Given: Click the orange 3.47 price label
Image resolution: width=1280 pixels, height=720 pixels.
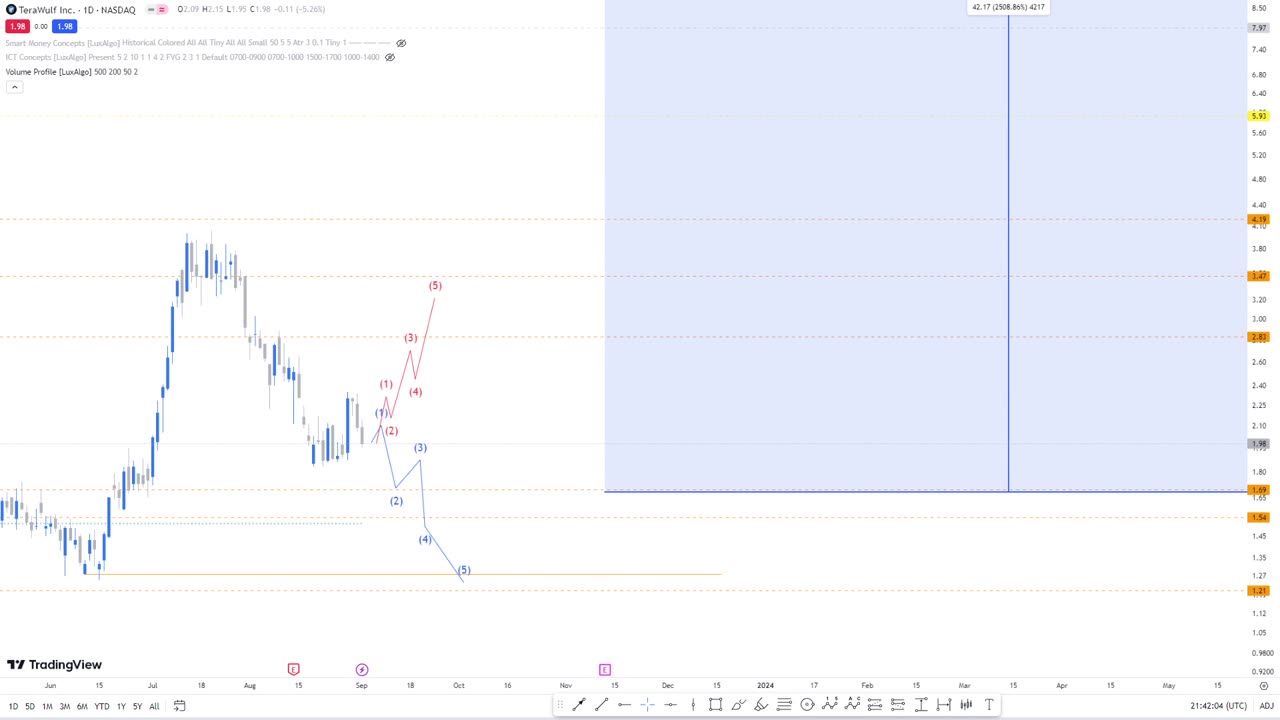Looking at the screenshot, I should click(1260, 276).
